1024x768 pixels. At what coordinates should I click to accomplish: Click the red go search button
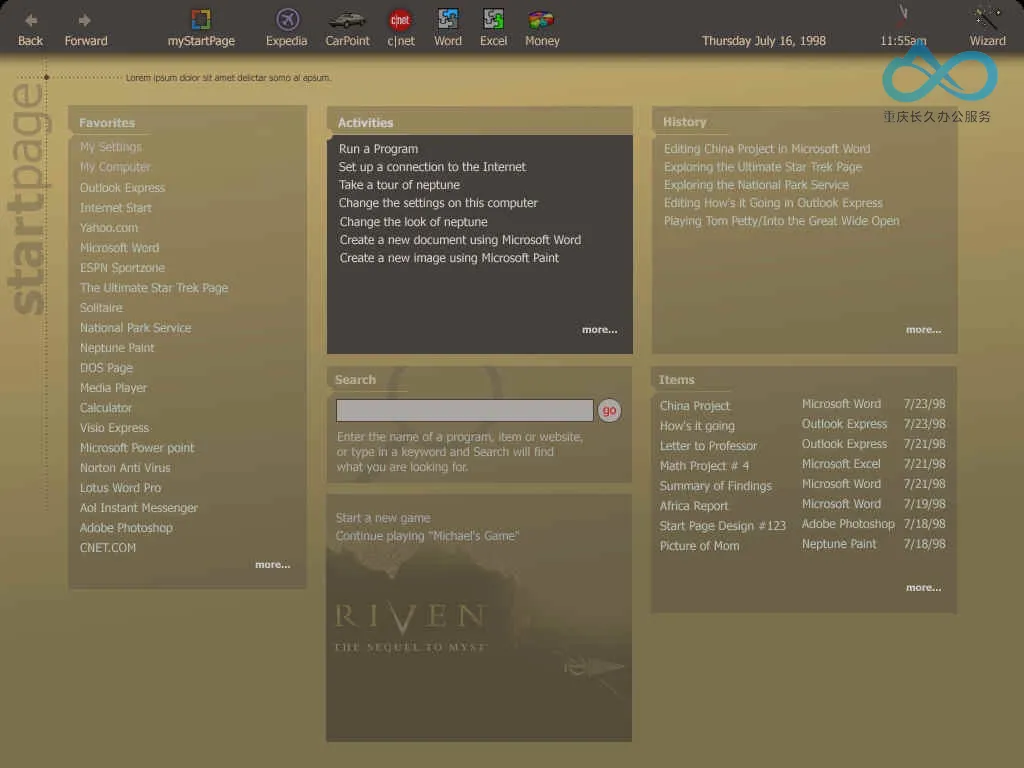[609, 411]
